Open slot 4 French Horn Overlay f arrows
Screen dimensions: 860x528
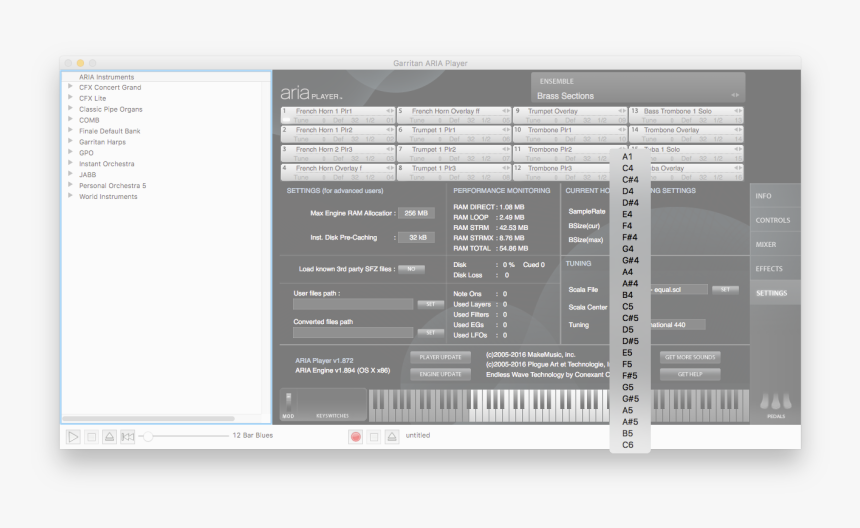390,168
